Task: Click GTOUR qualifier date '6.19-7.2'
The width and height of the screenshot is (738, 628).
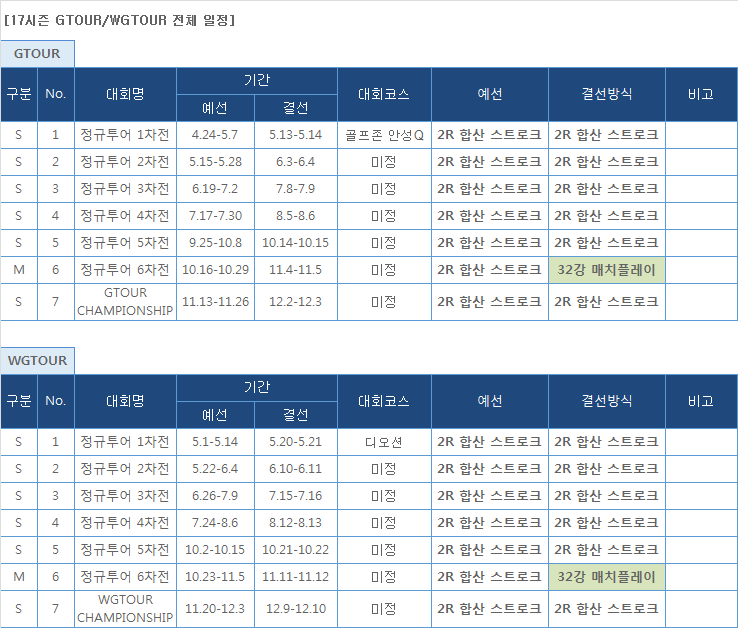Action: tap(215, 189)
